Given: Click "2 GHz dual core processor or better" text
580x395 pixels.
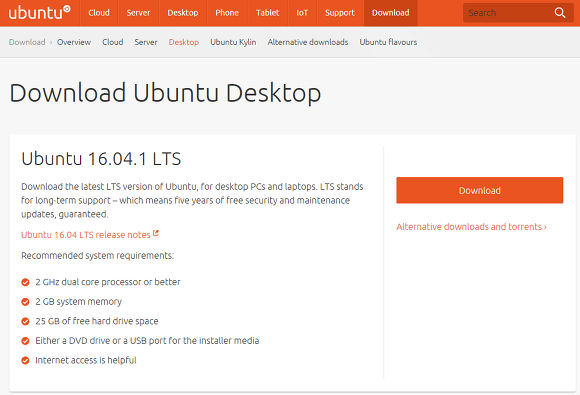Looking at the screenshot, I should (x=108, y=282).
